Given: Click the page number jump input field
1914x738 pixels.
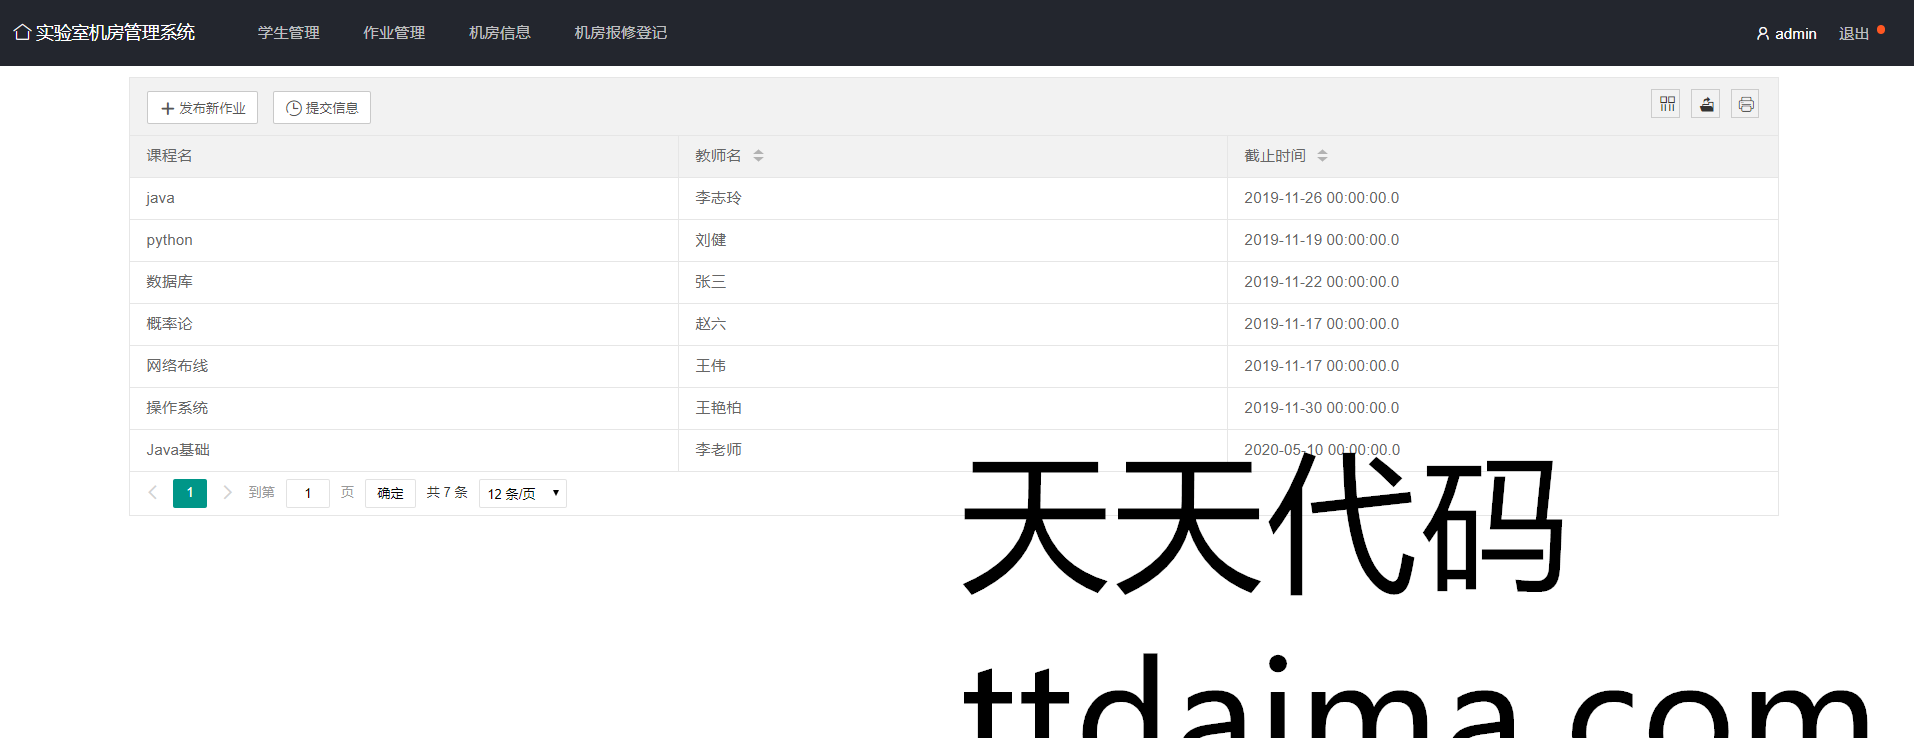Looking at the screenshot, I should tap(307, 493).
